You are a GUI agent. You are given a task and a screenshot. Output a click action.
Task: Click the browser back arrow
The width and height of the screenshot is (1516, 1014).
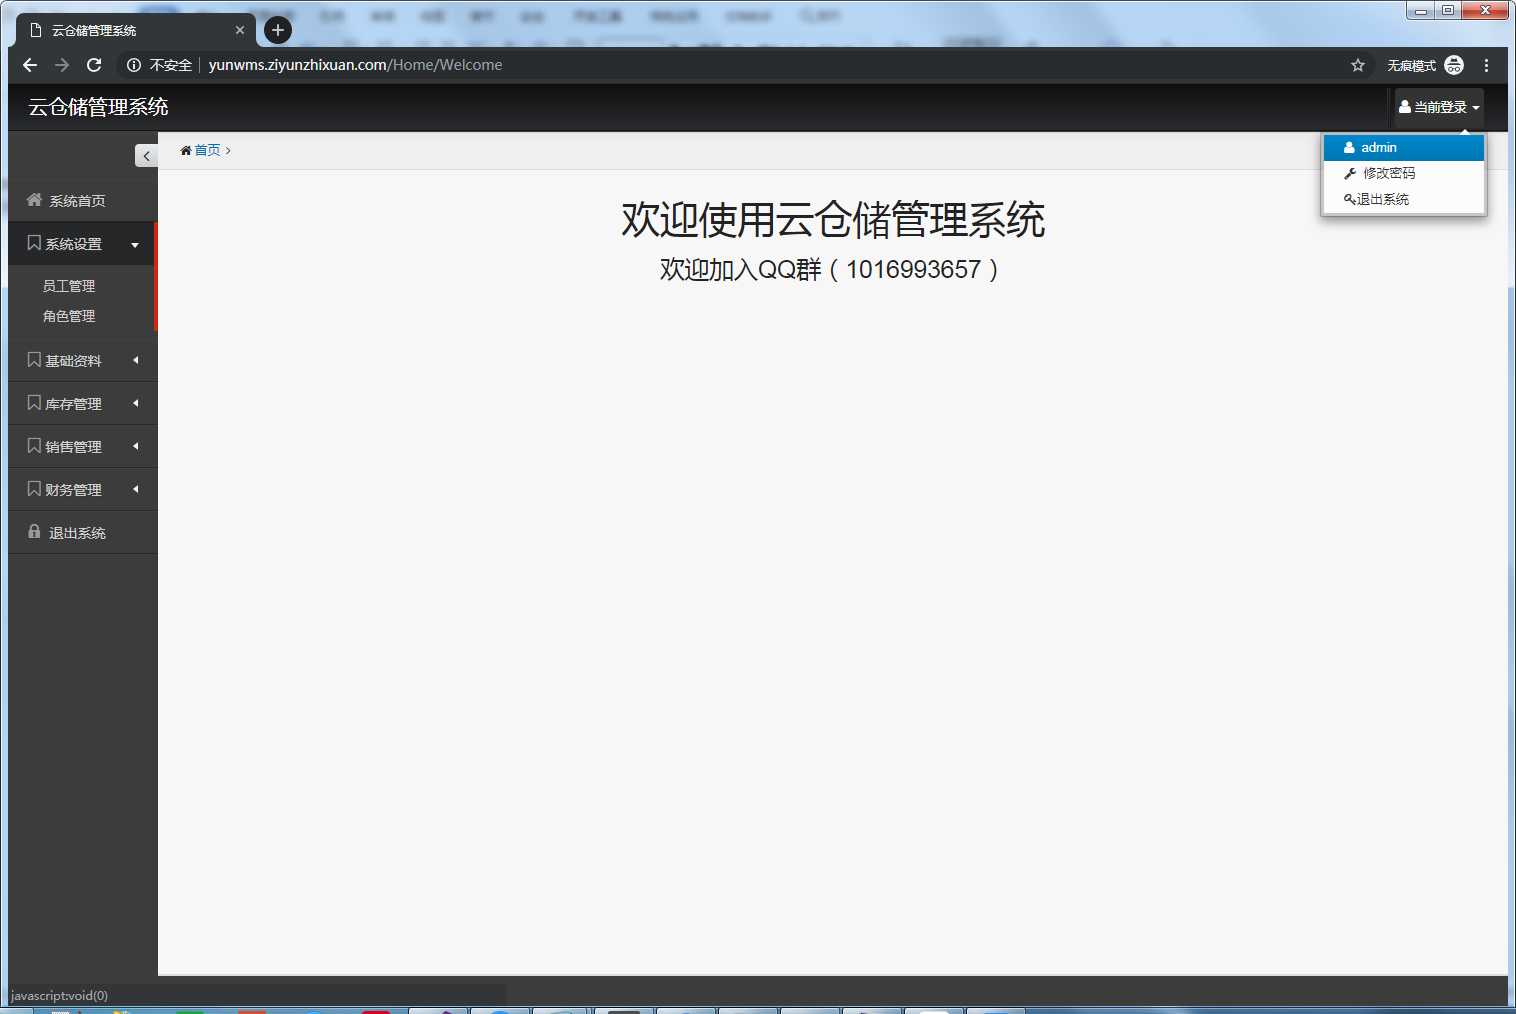(30, 65)
